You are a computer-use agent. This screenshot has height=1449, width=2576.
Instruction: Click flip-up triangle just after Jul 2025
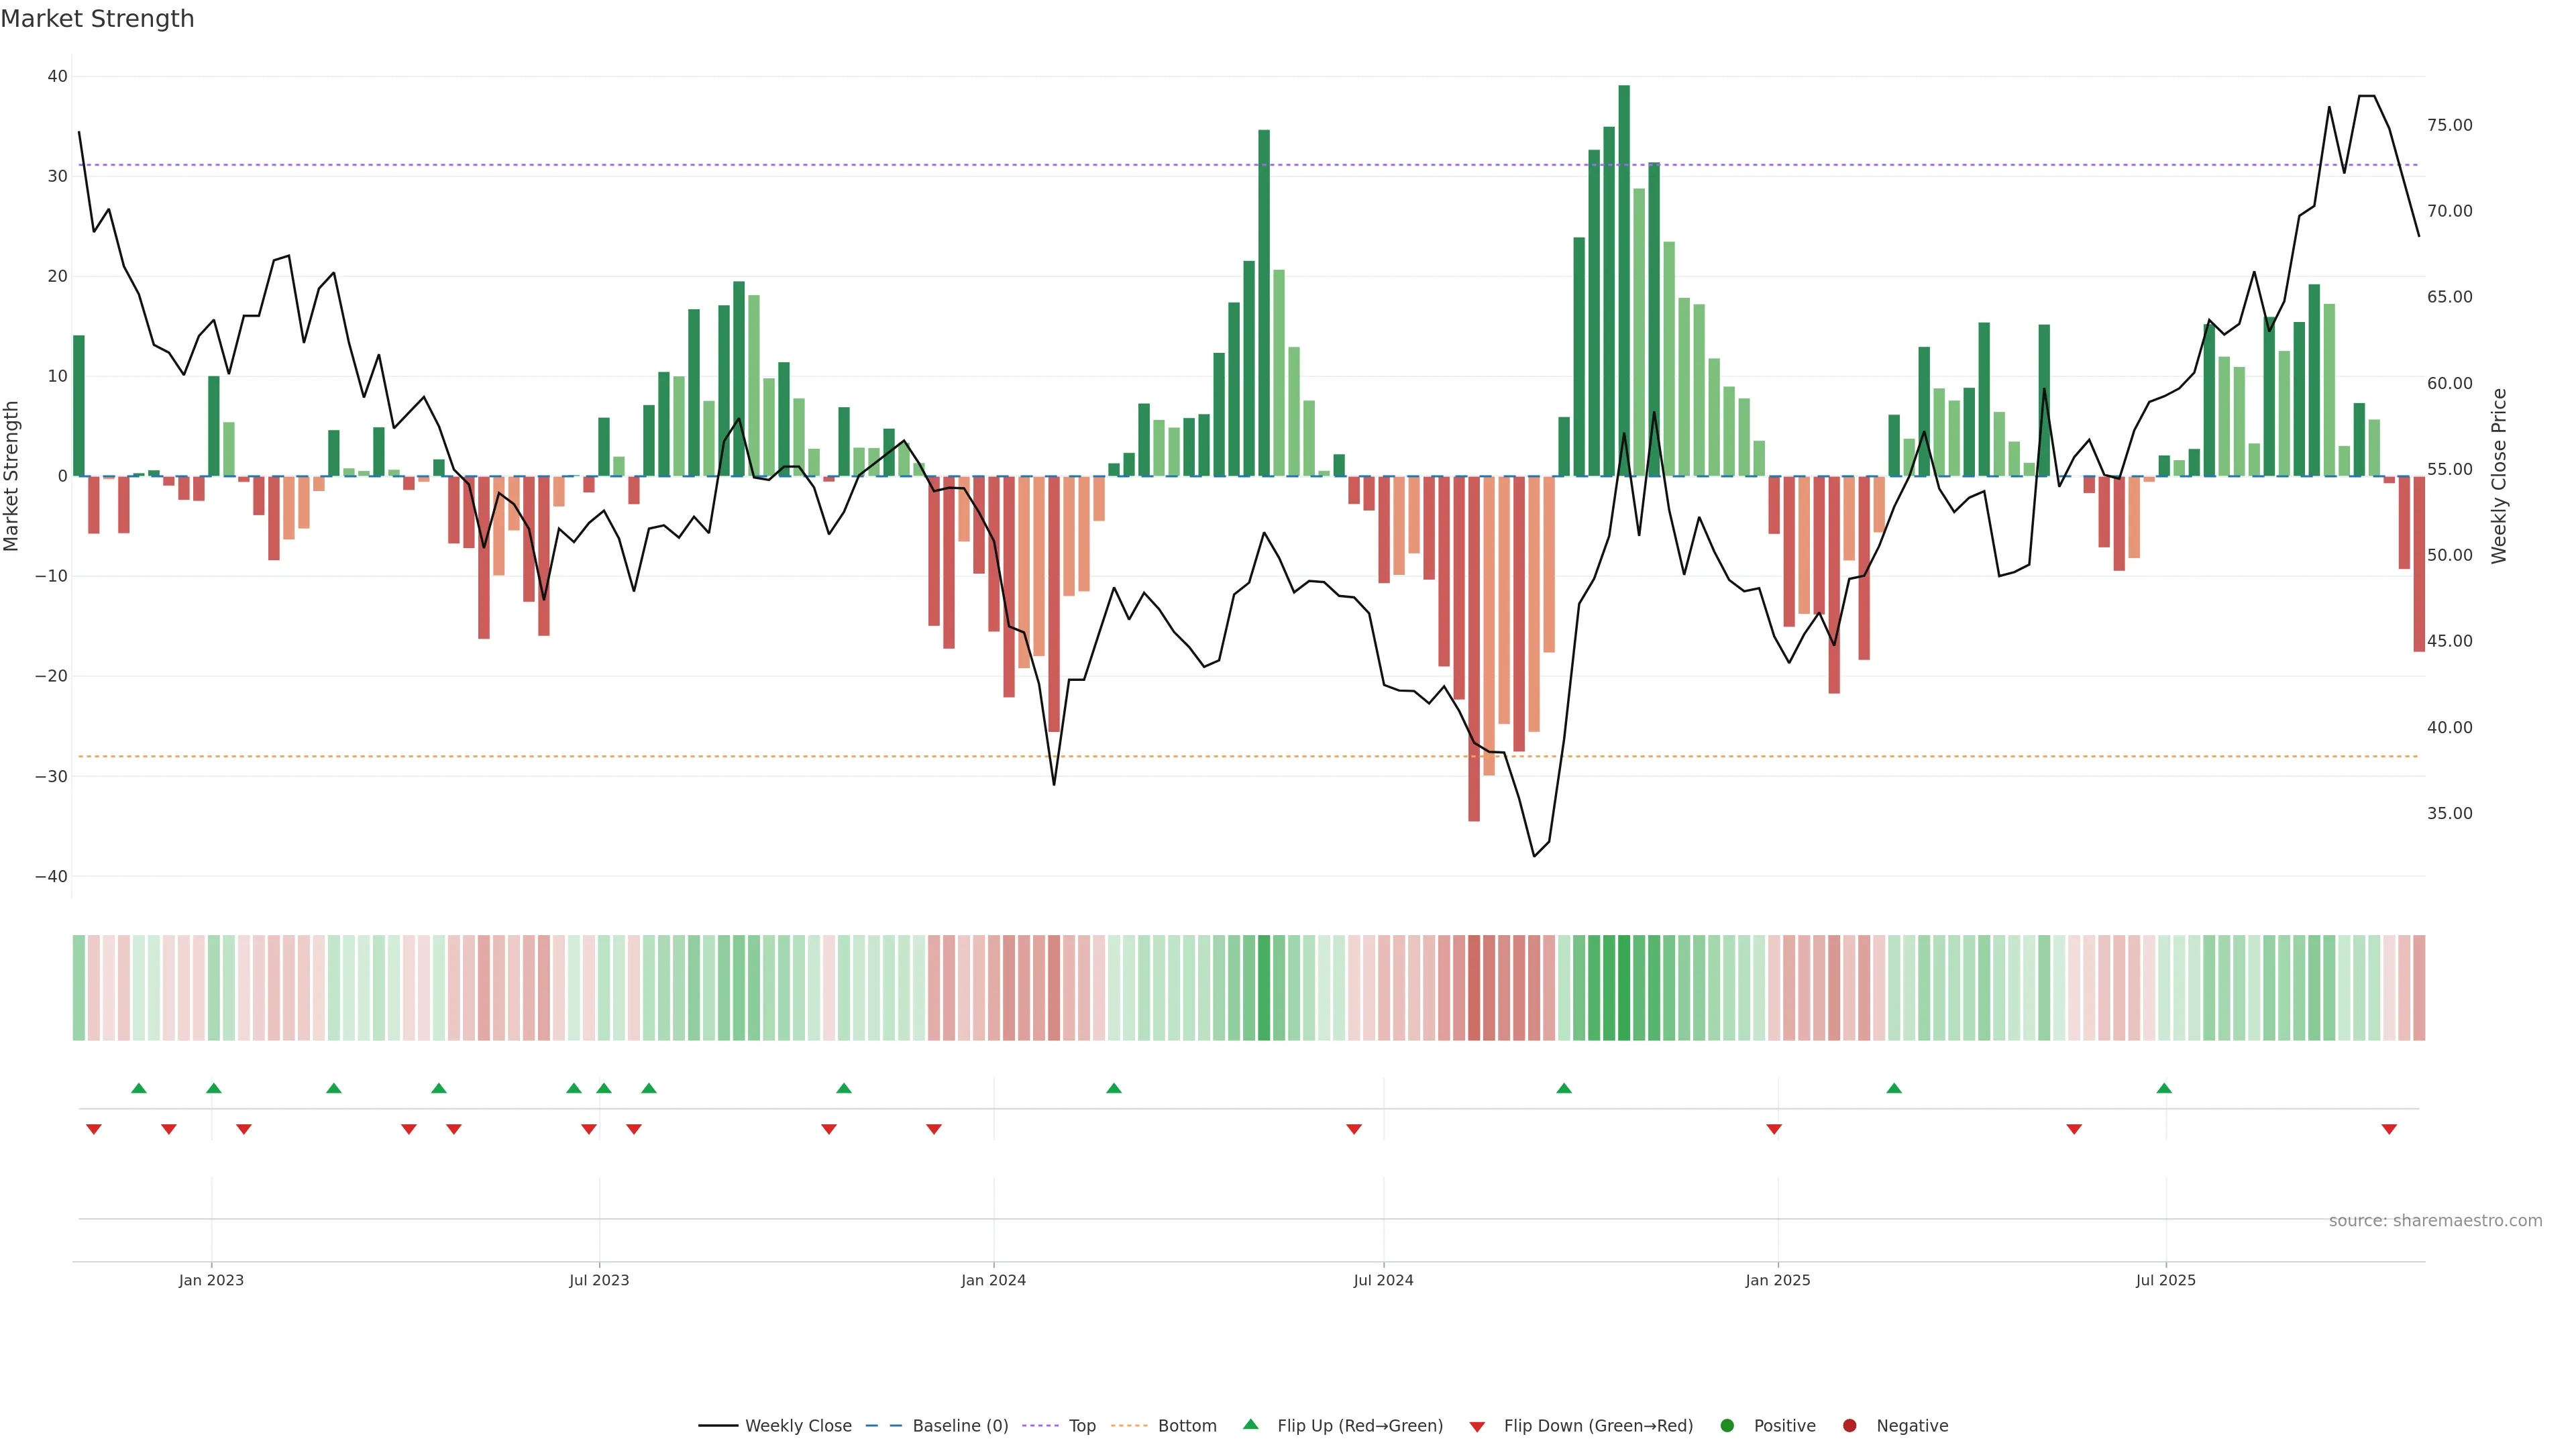(x=2164, y=1088)
